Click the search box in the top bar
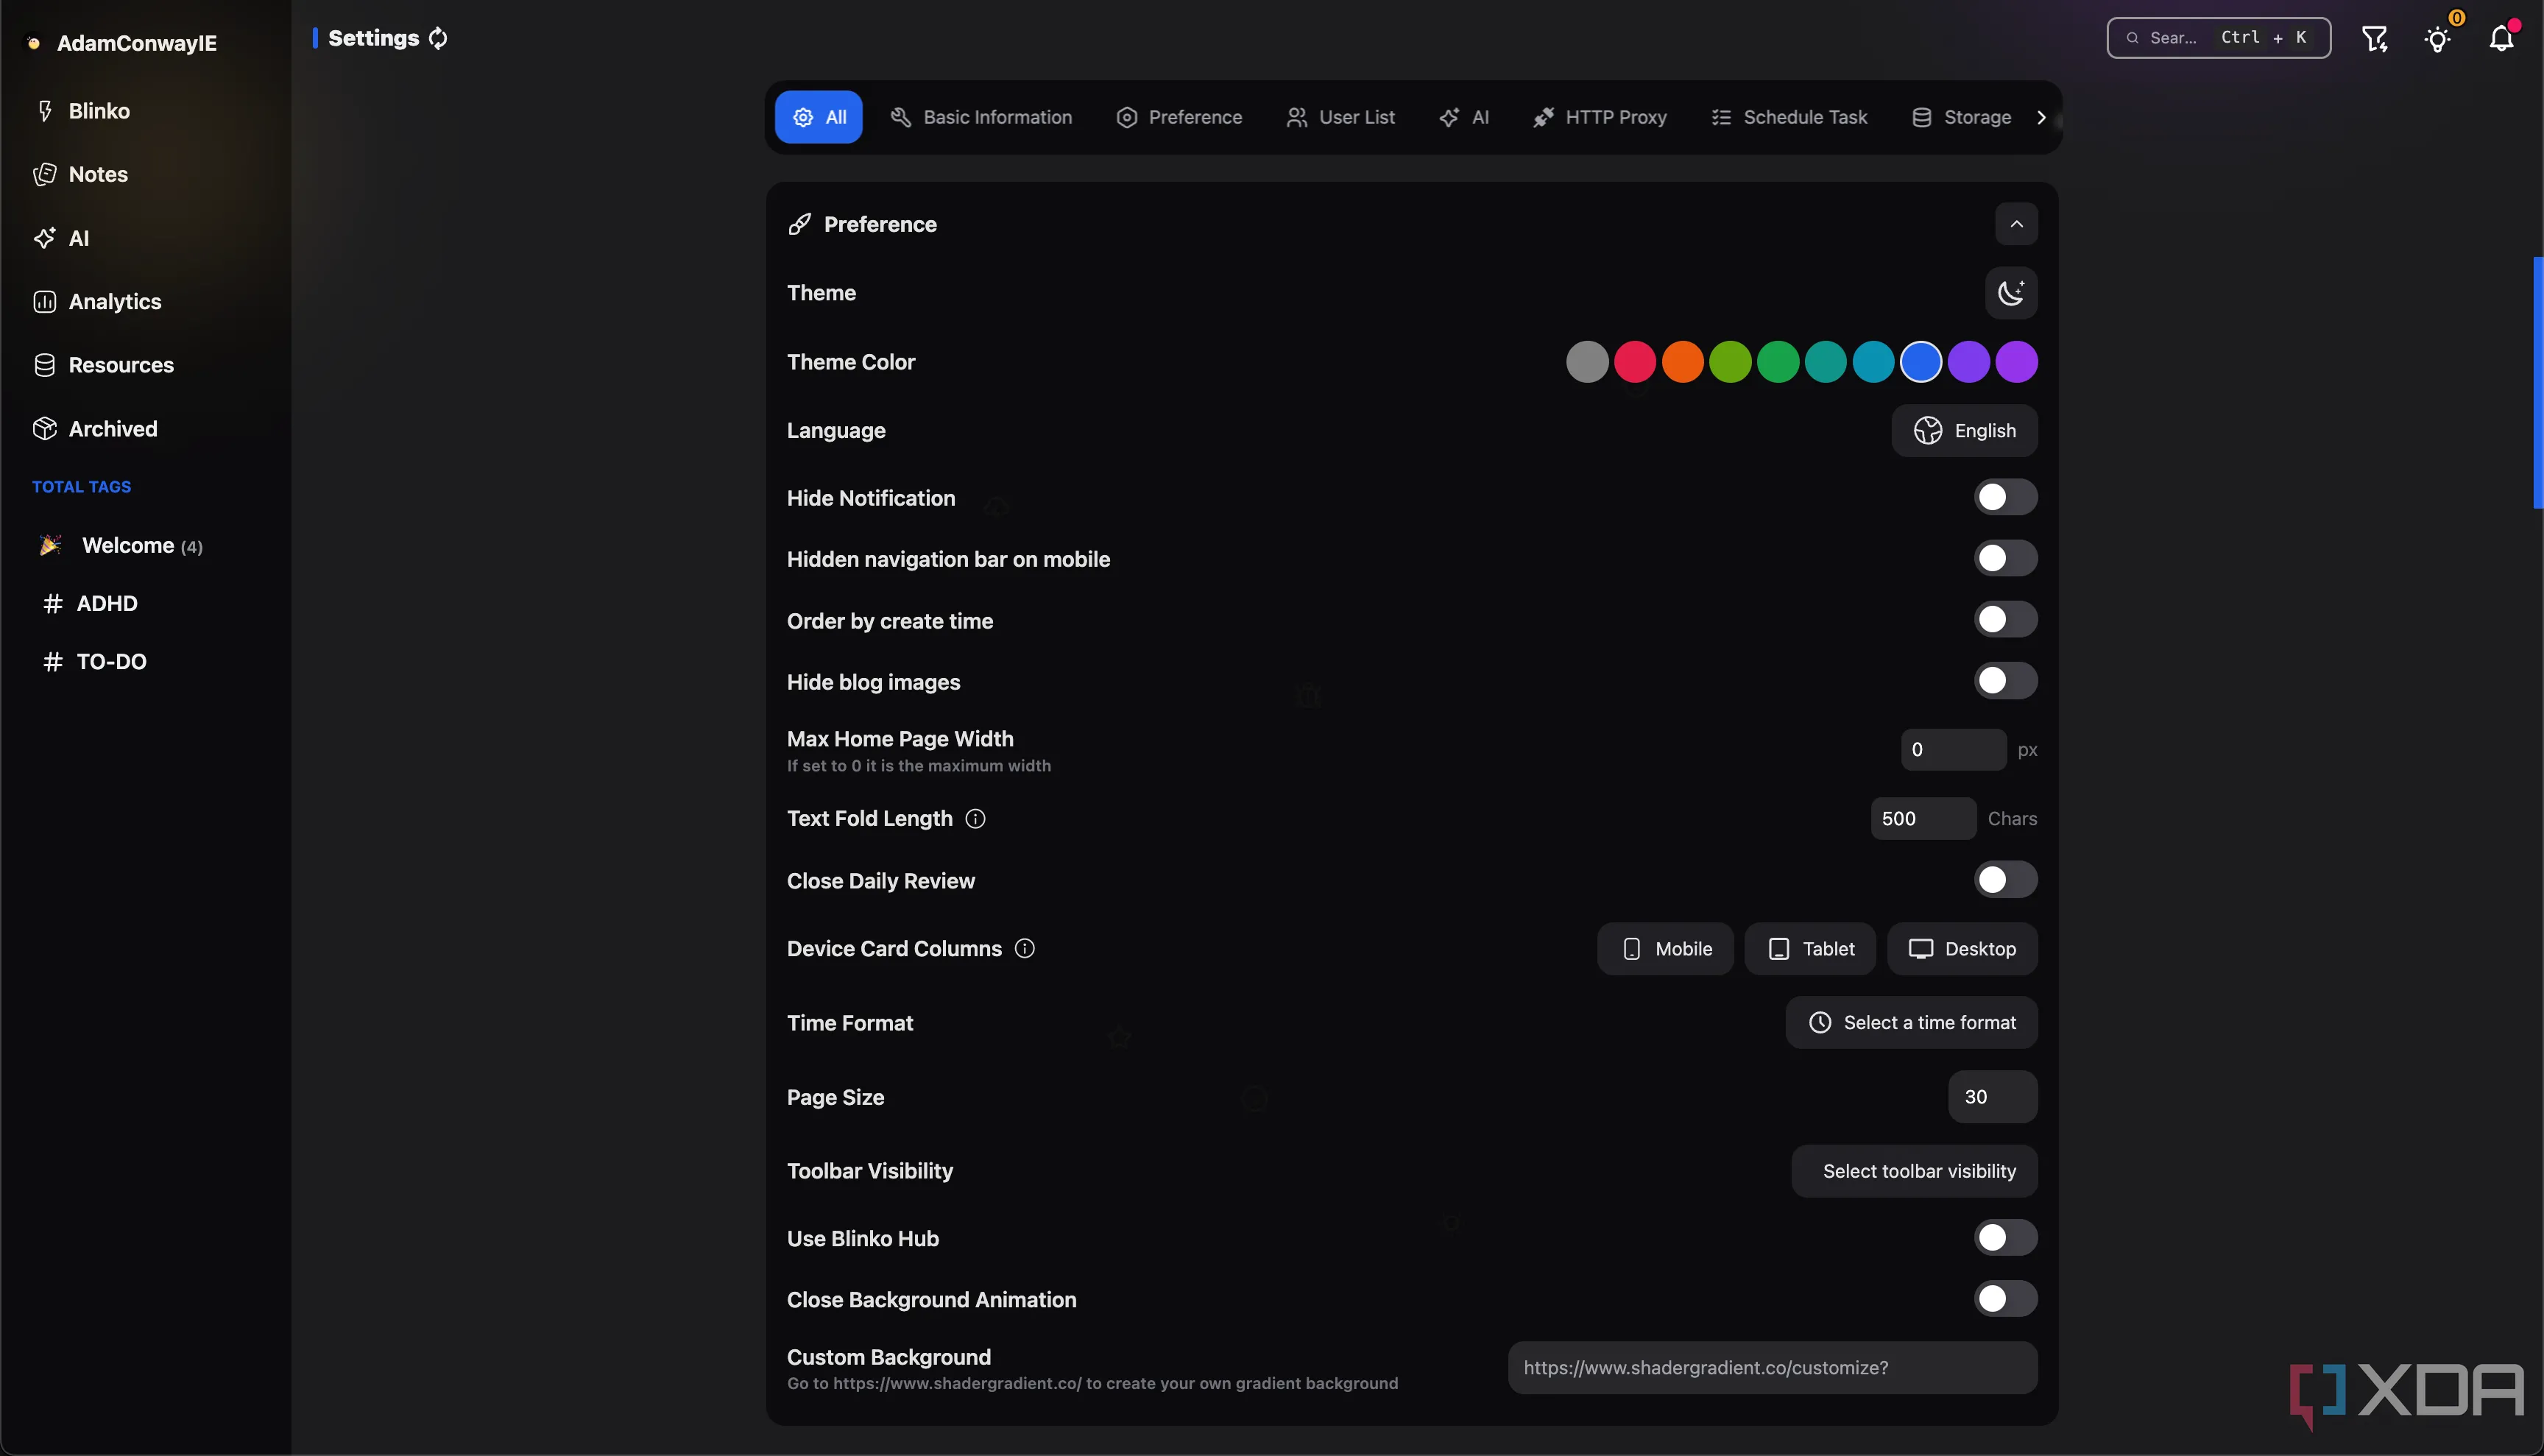This screenshot has width=2544, height=1456. 2218,38
